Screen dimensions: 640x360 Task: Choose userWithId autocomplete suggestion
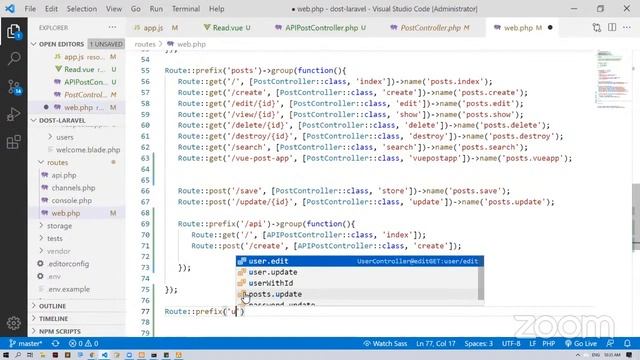[x=356, y=283]
